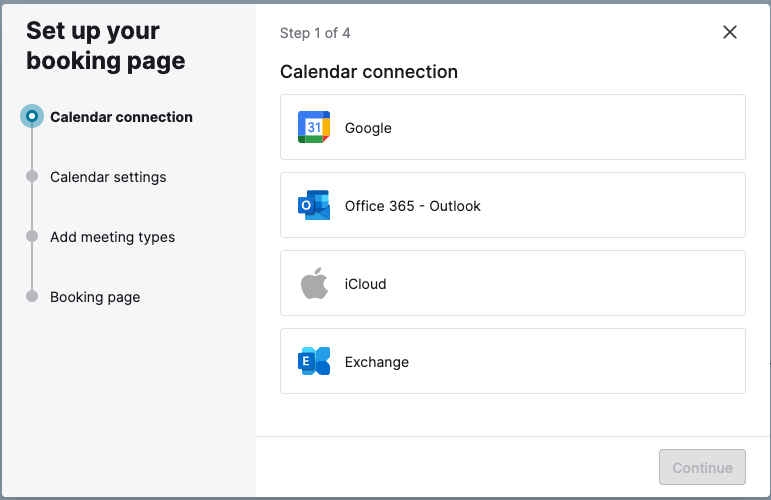Click the Google Calendar icon
The image size is (771, 500).
coord(314,128)
